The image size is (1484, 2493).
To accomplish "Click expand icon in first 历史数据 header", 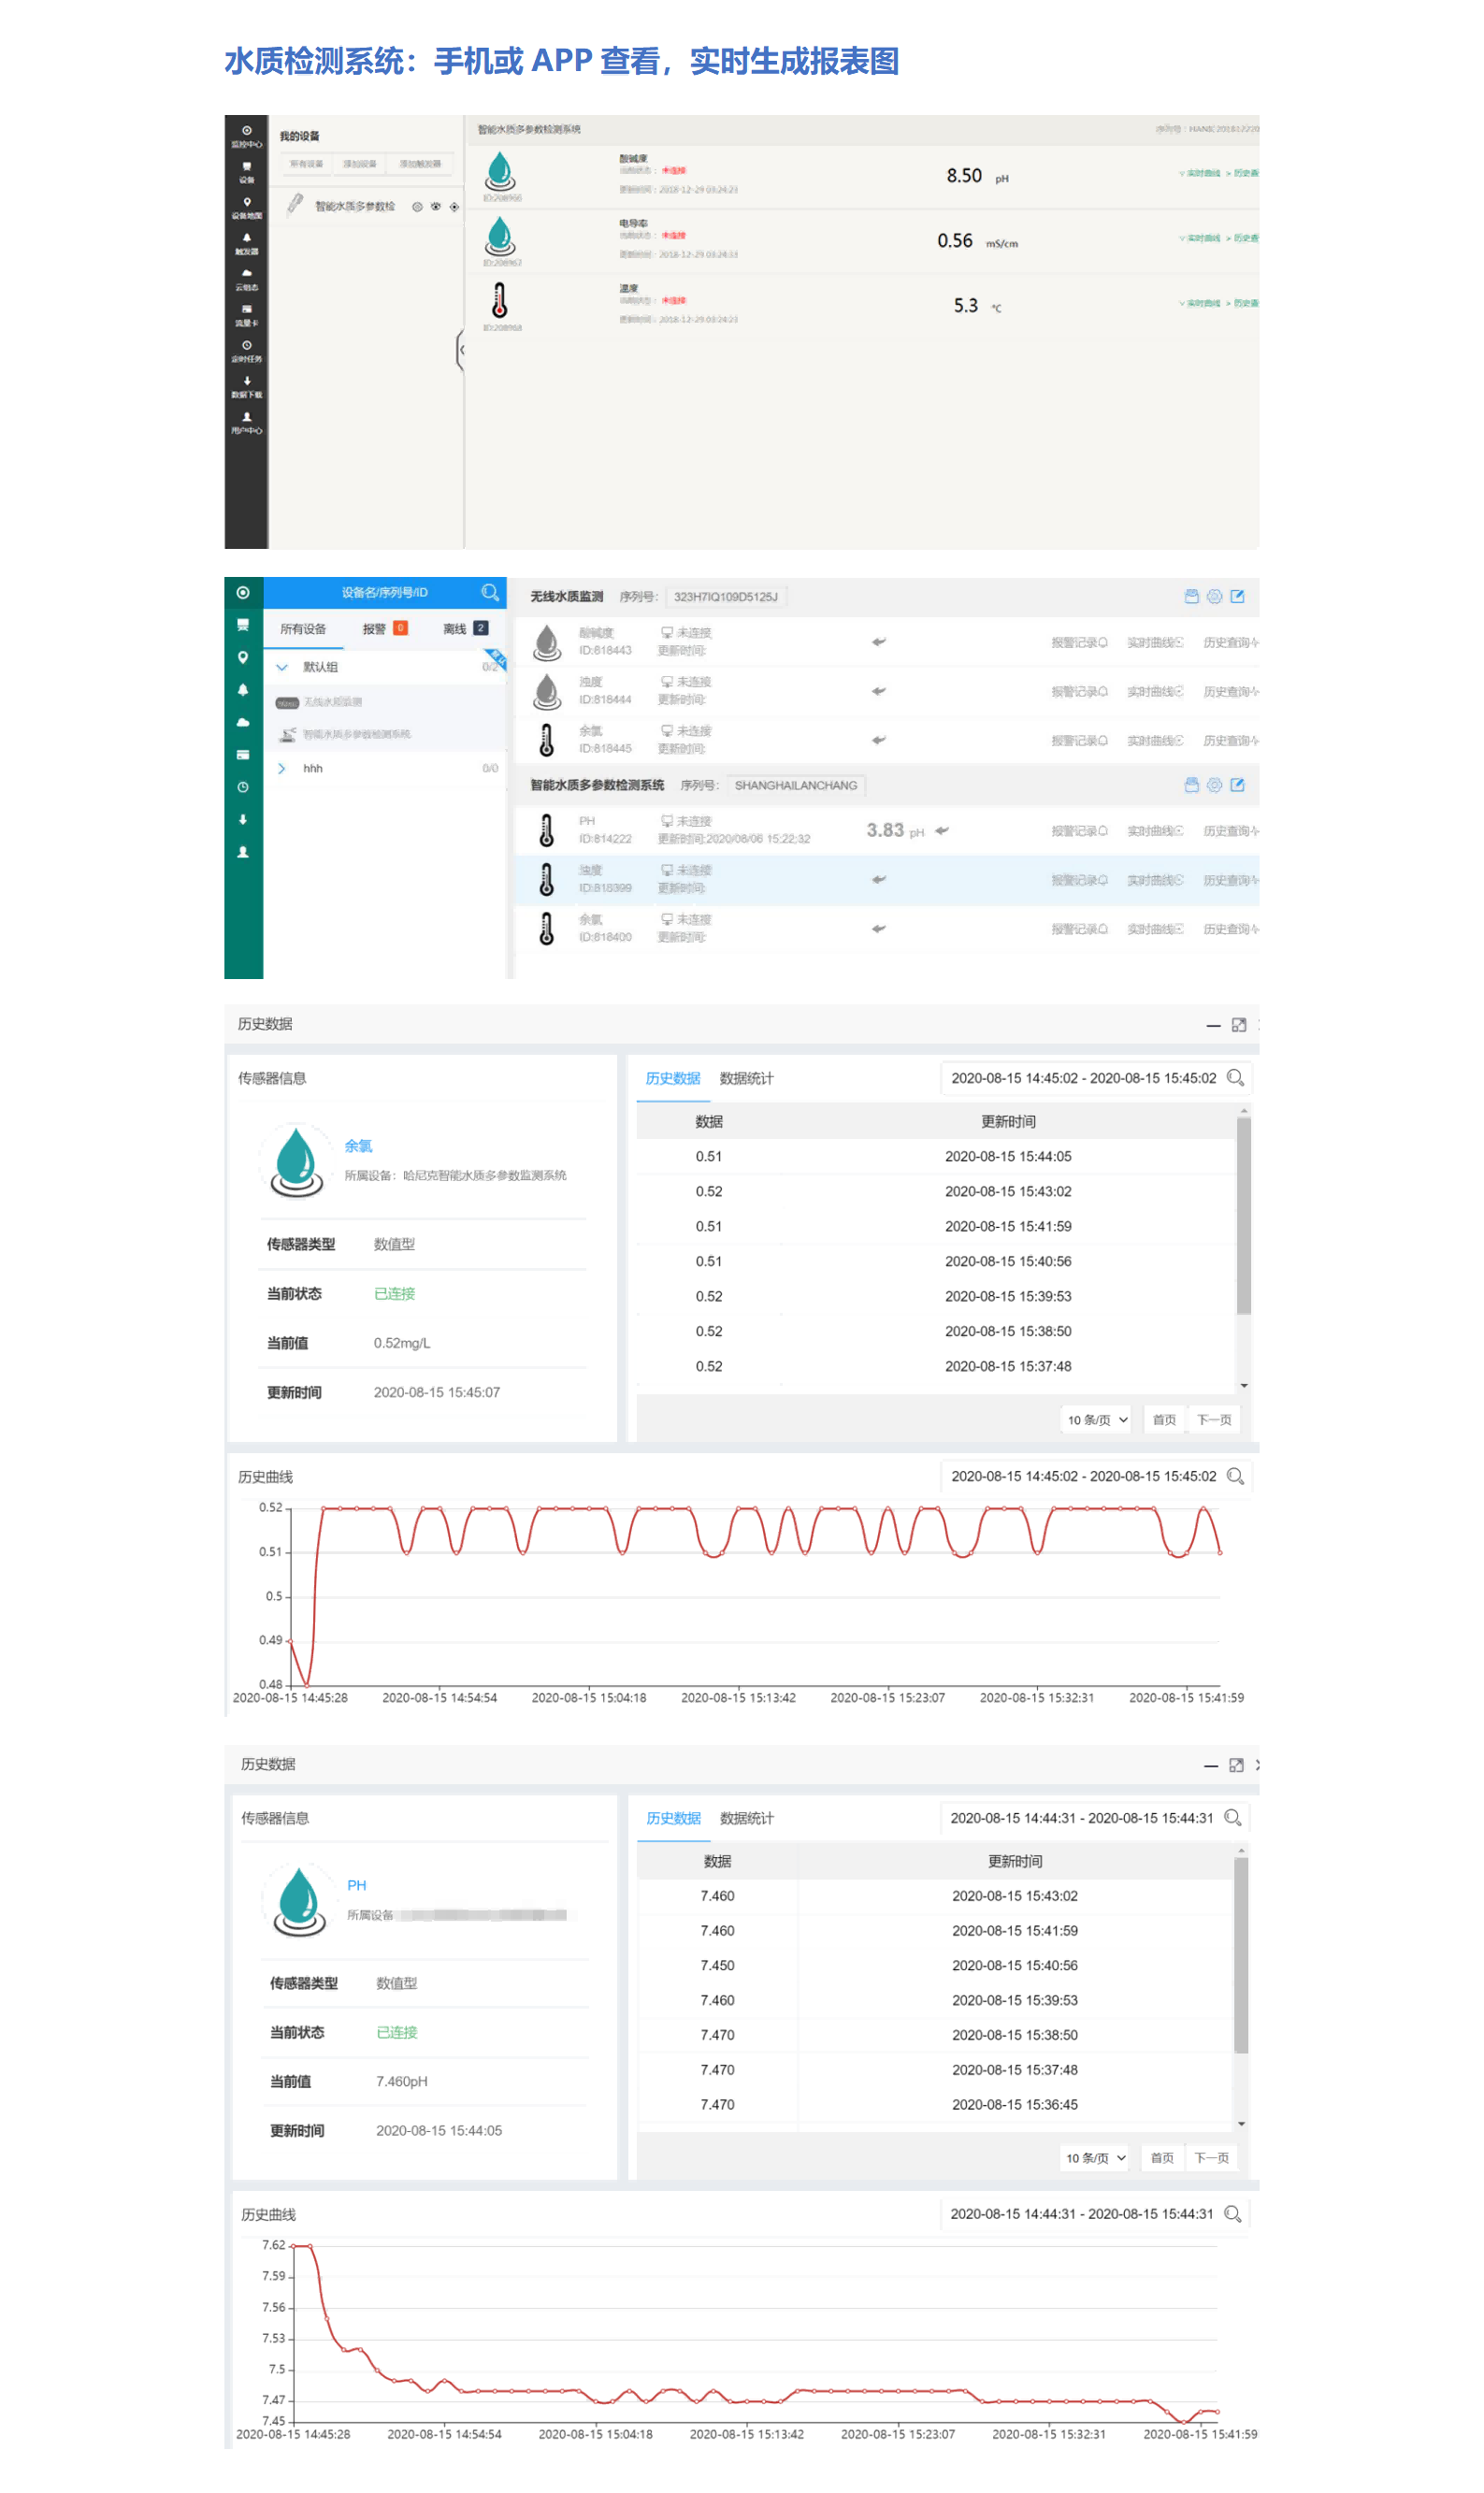I will tap(1239, 1025).
